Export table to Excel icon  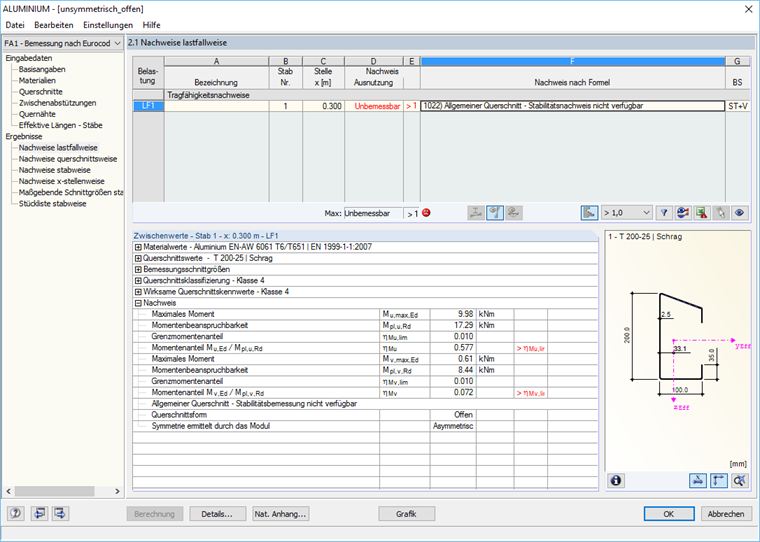[x=702, y=213]
